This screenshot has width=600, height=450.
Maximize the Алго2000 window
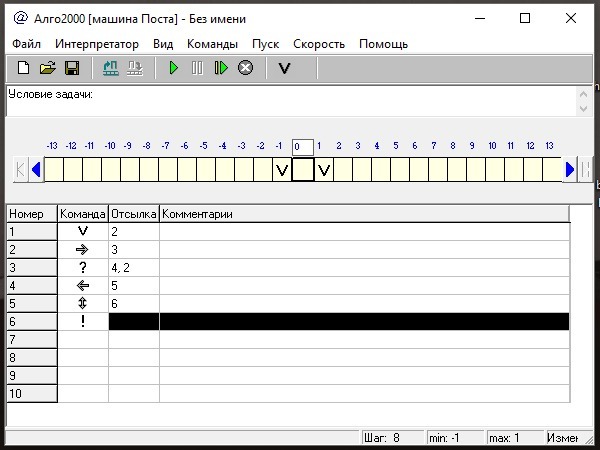pyautogui.click(x=525, y=18)
